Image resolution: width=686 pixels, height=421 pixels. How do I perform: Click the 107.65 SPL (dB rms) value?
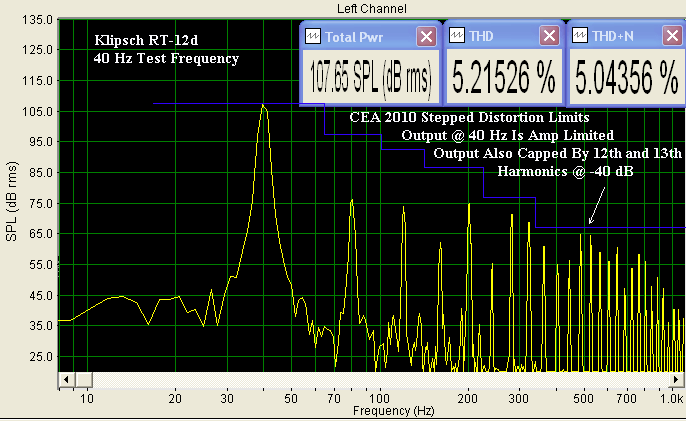pyautogui.click(x=371, y=78)
